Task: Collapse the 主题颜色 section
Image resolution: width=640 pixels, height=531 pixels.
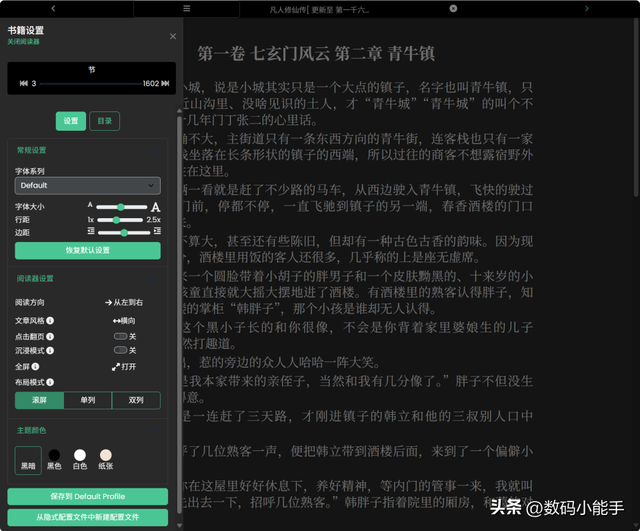Action: coord(154,431)
